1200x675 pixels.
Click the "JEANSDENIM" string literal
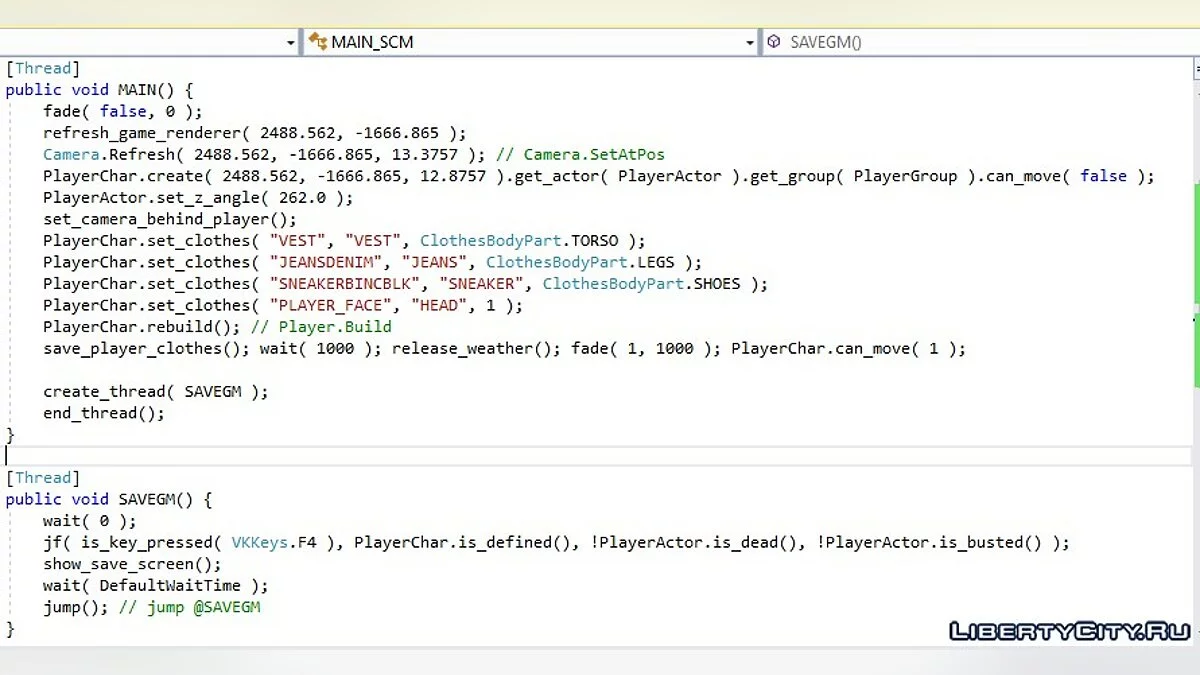point(325,262)
